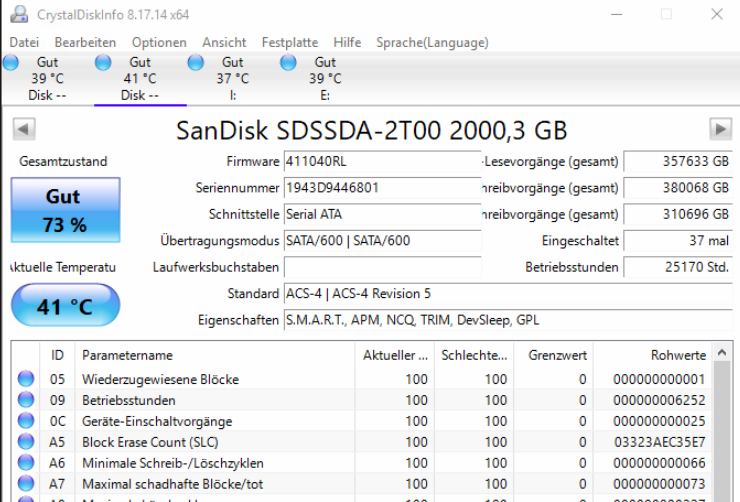The image size is (740, 502).
Task: Click the Gut 73 % health status button
Action: tap(66, 210)
